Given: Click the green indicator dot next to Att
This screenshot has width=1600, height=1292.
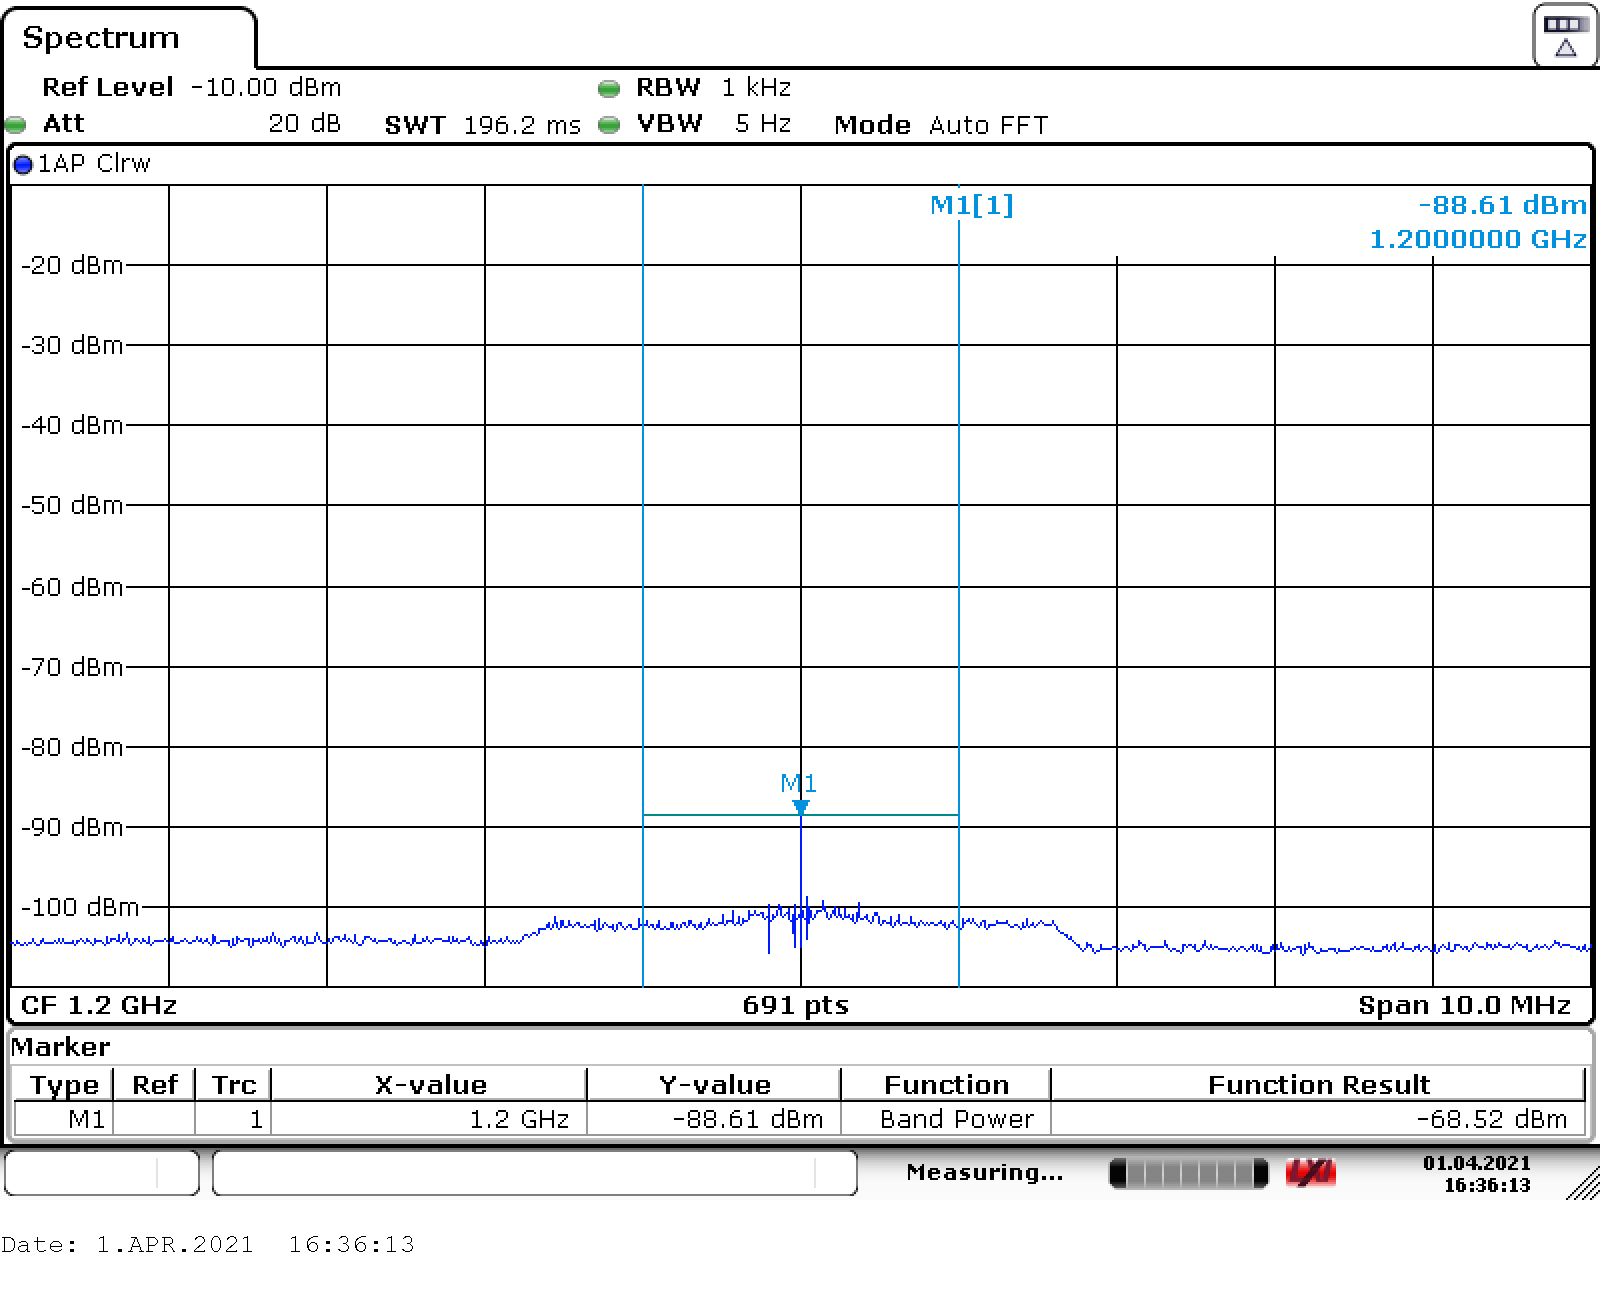Looking at the screenshot, I should pos(16,125).
